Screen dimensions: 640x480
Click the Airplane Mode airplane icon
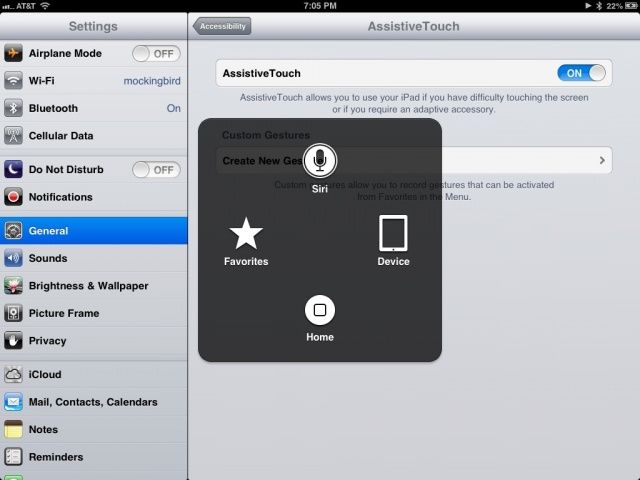tap(13, 53)
